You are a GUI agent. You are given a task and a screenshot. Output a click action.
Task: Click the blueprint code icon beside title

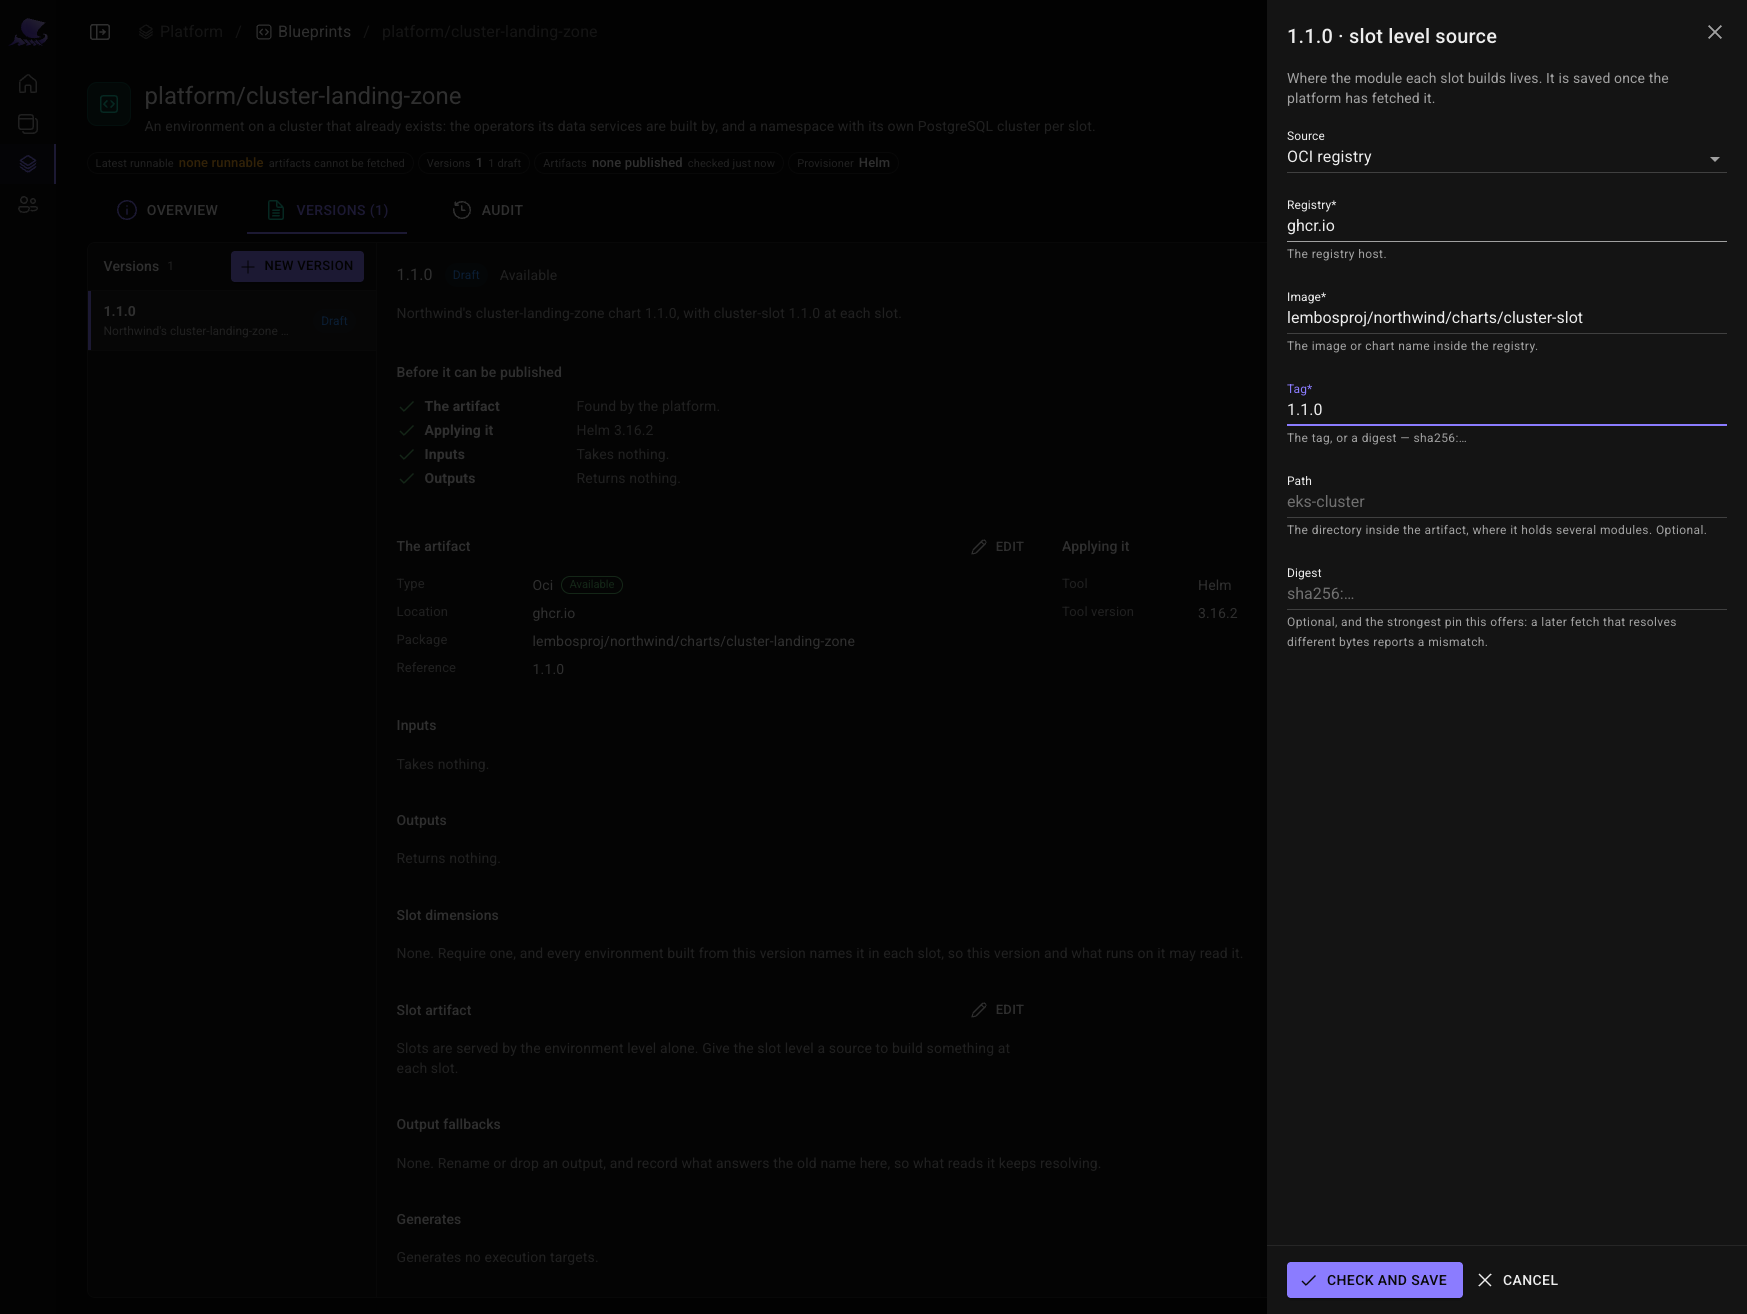(109, 104)
